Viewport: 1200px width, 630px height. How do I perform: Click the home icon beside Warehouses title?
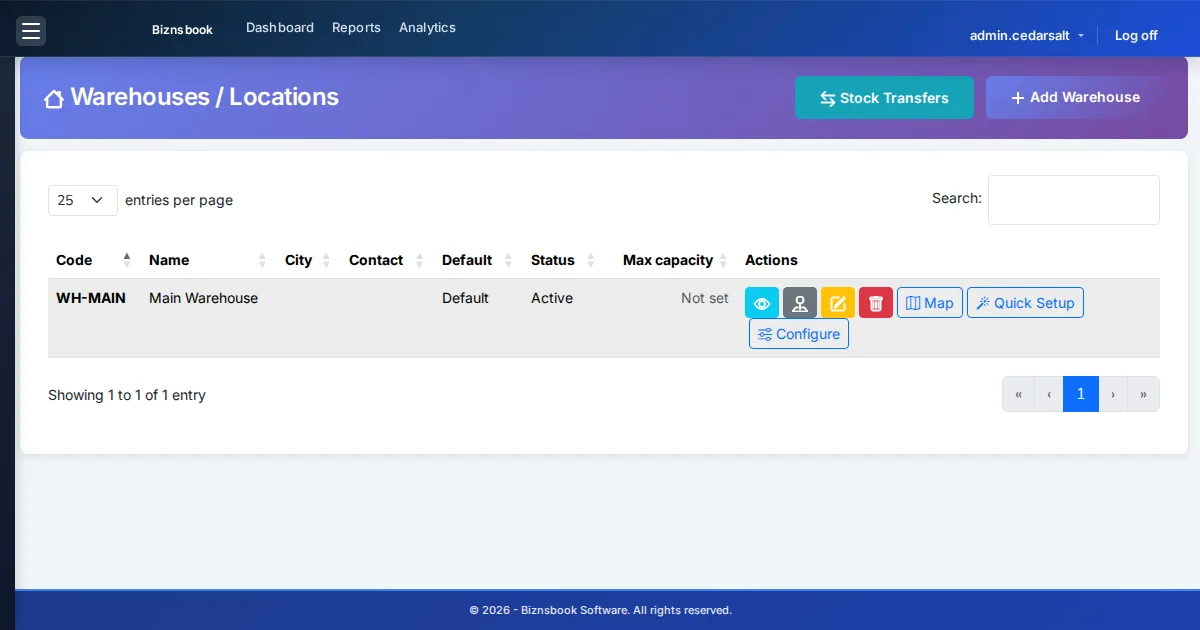(x=54, y=98)
